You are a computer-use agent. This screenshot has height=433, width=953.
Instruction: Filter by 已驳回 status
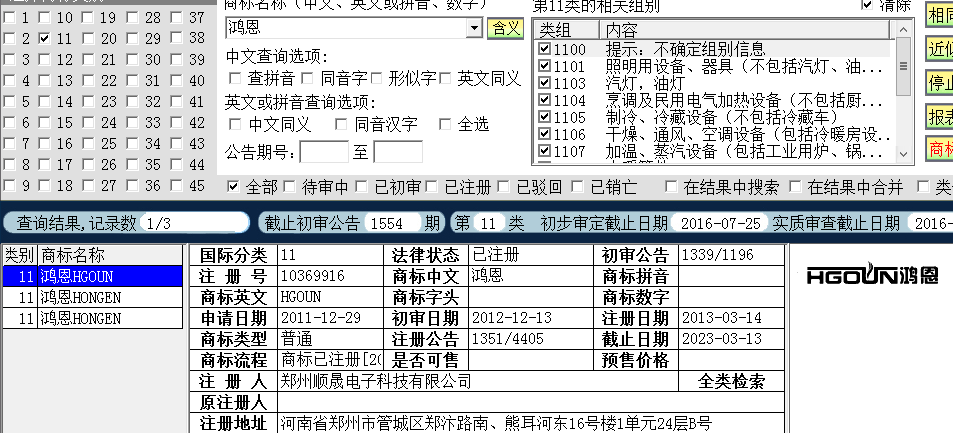click(x=503, y=187)
